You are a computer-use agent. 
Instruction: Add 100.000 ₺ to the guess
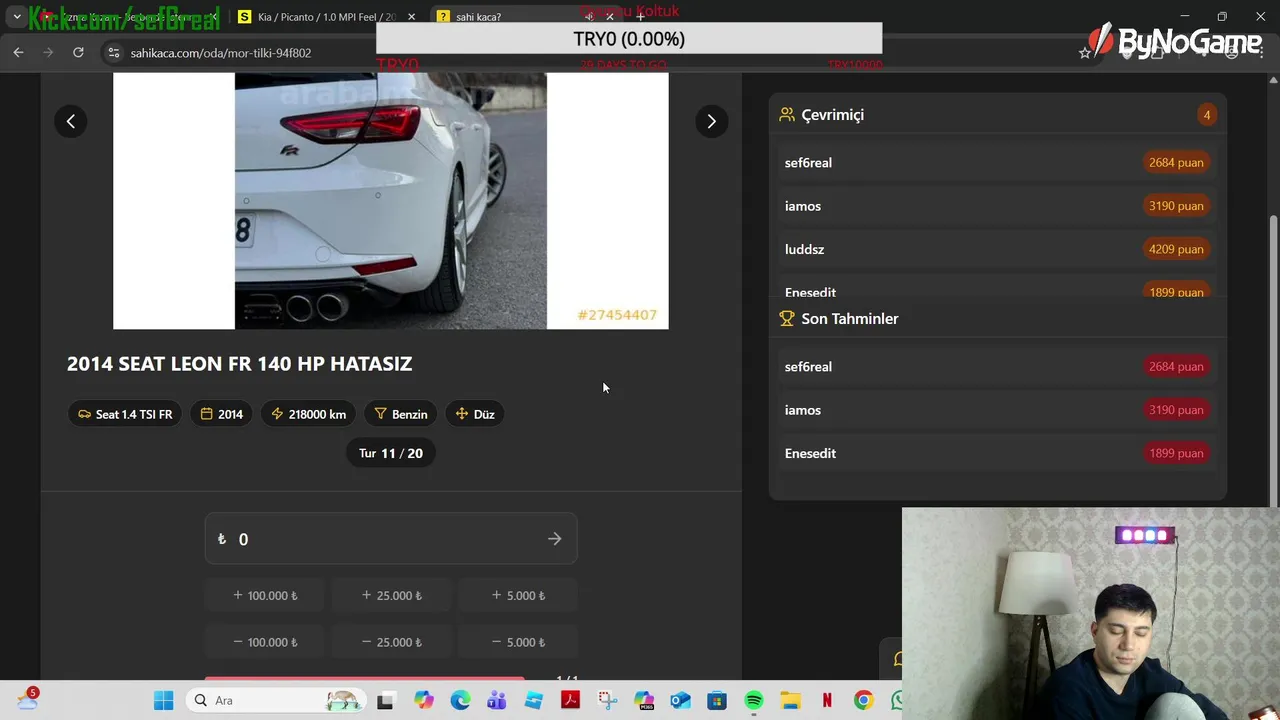point(265,595)
